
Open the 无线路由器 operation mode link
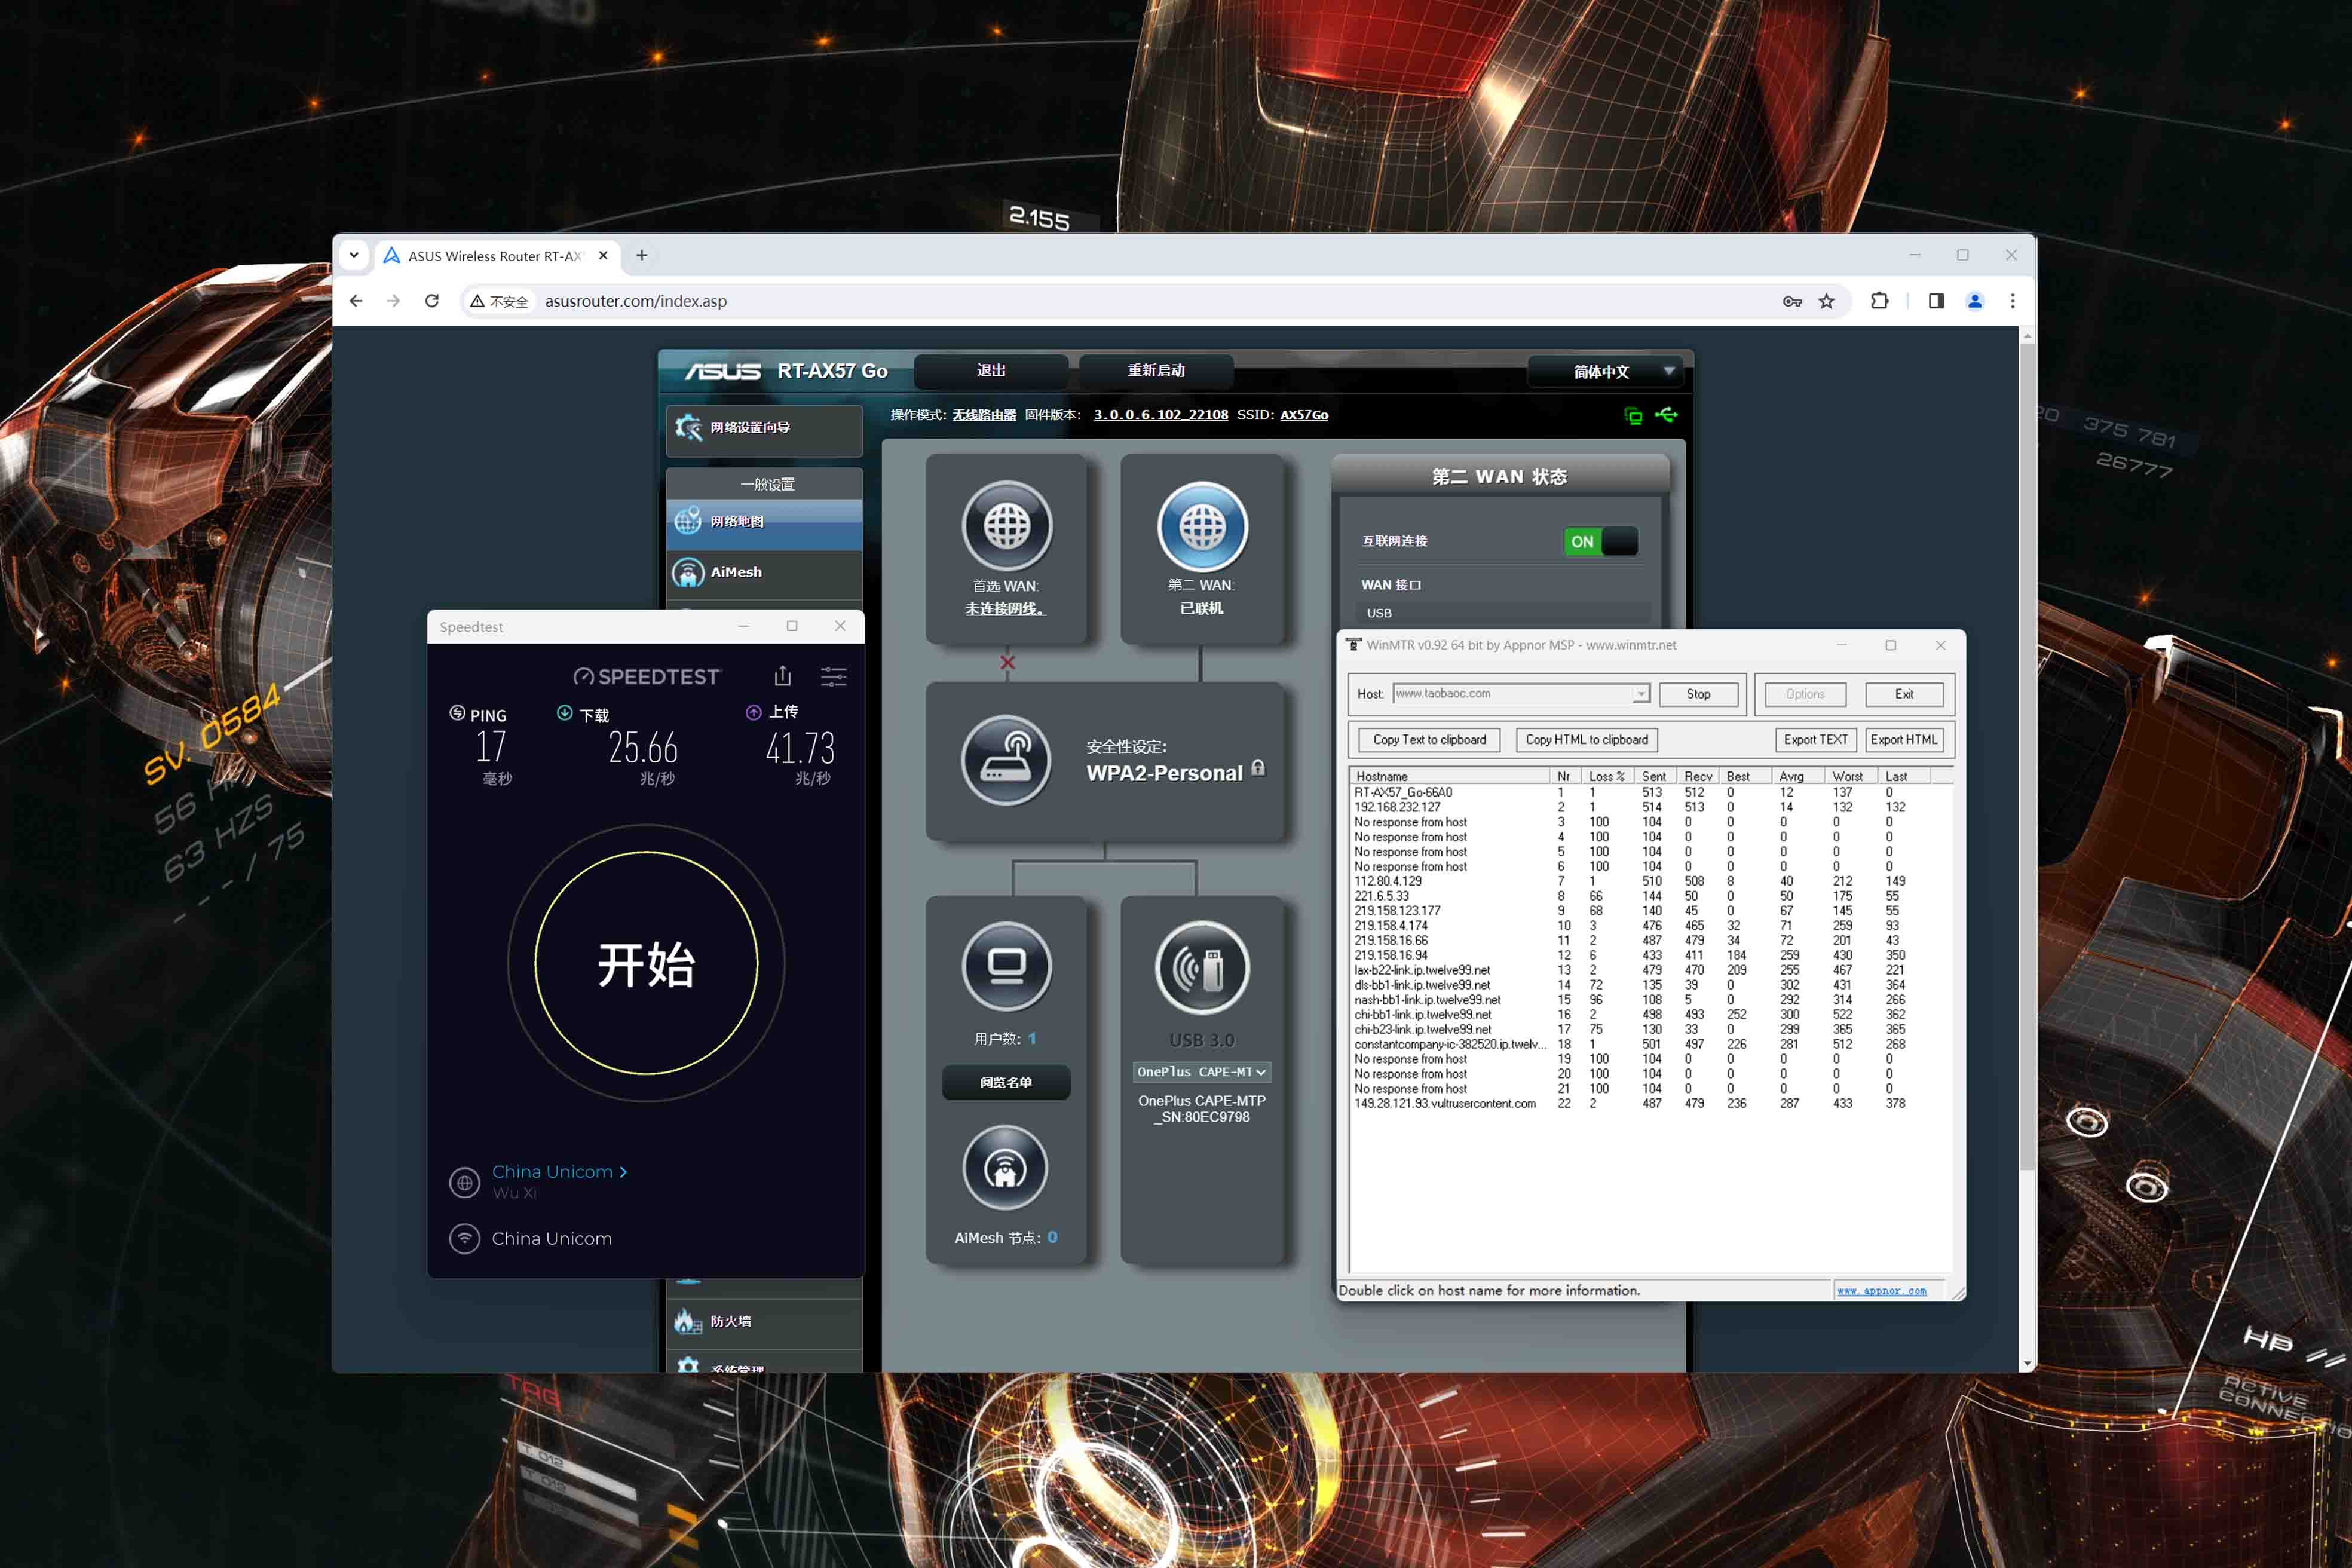point(984,415)
